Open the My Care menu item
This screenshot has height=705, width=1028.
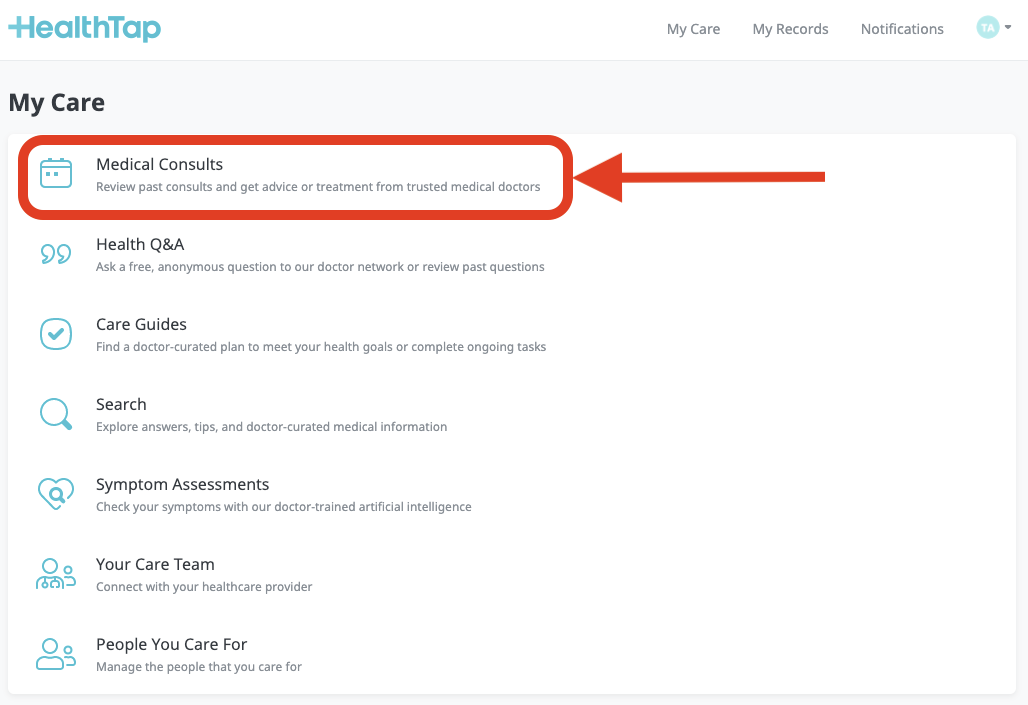tap(693, 29)
